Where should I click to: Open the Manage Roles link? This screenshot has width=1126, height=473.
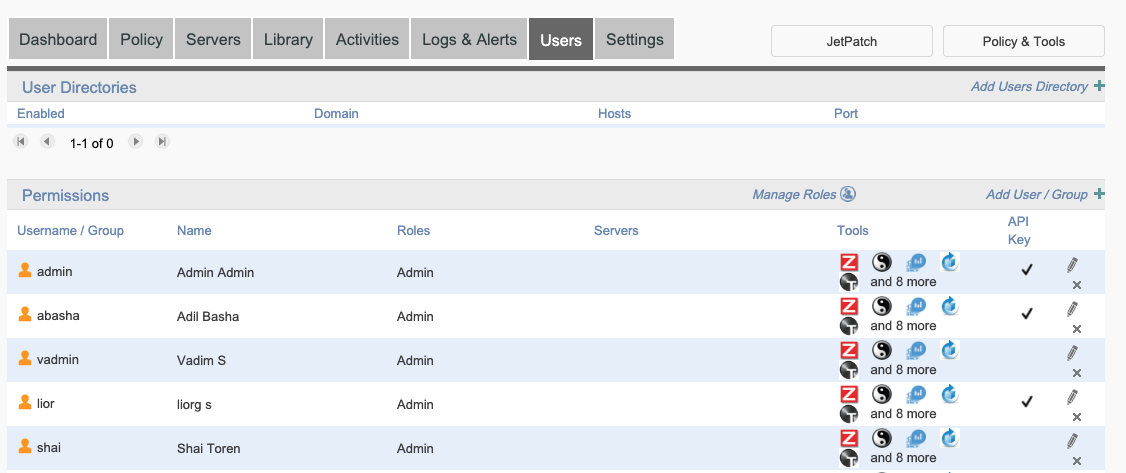795,195
